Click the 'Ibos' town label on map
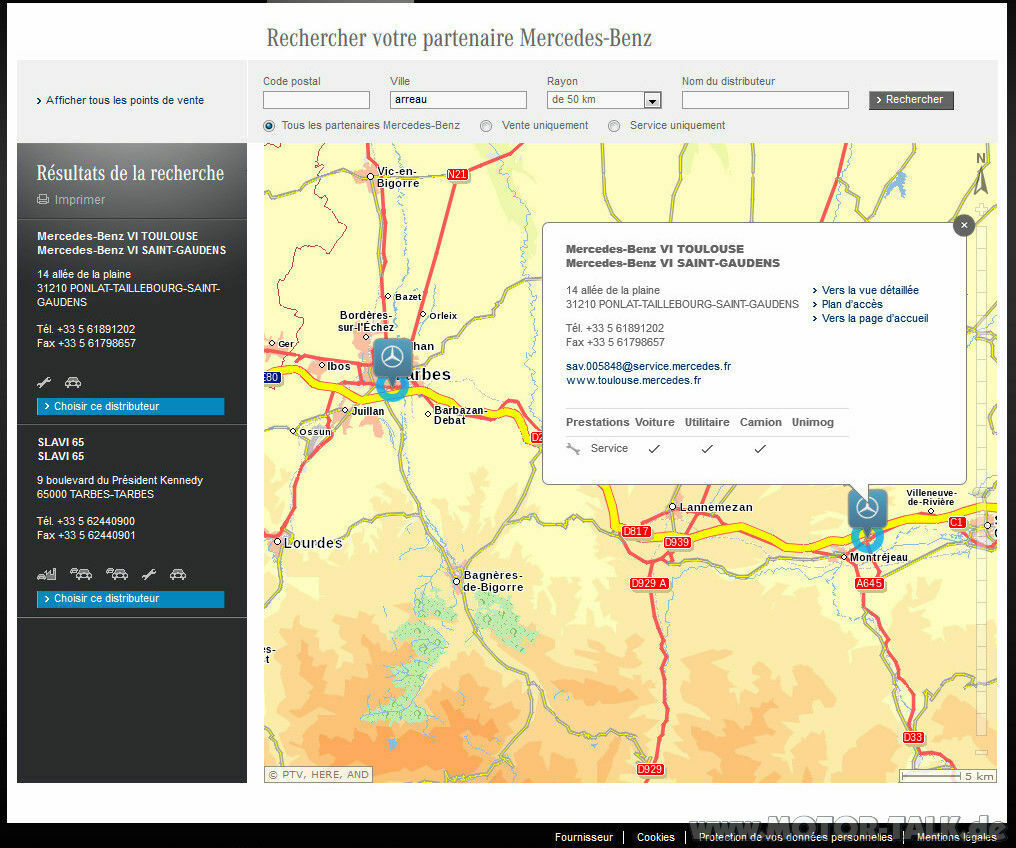This screenshot has height=848, width=1016. click(339, 366)
